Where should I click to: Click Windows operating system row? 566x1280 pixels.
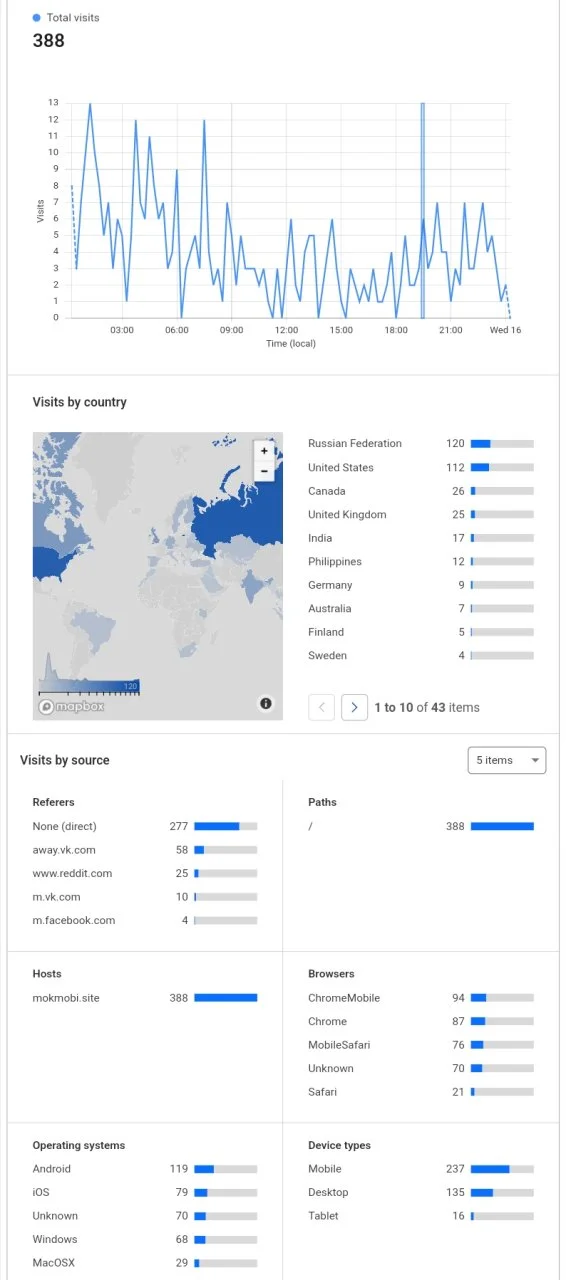tap(145, 1240)
